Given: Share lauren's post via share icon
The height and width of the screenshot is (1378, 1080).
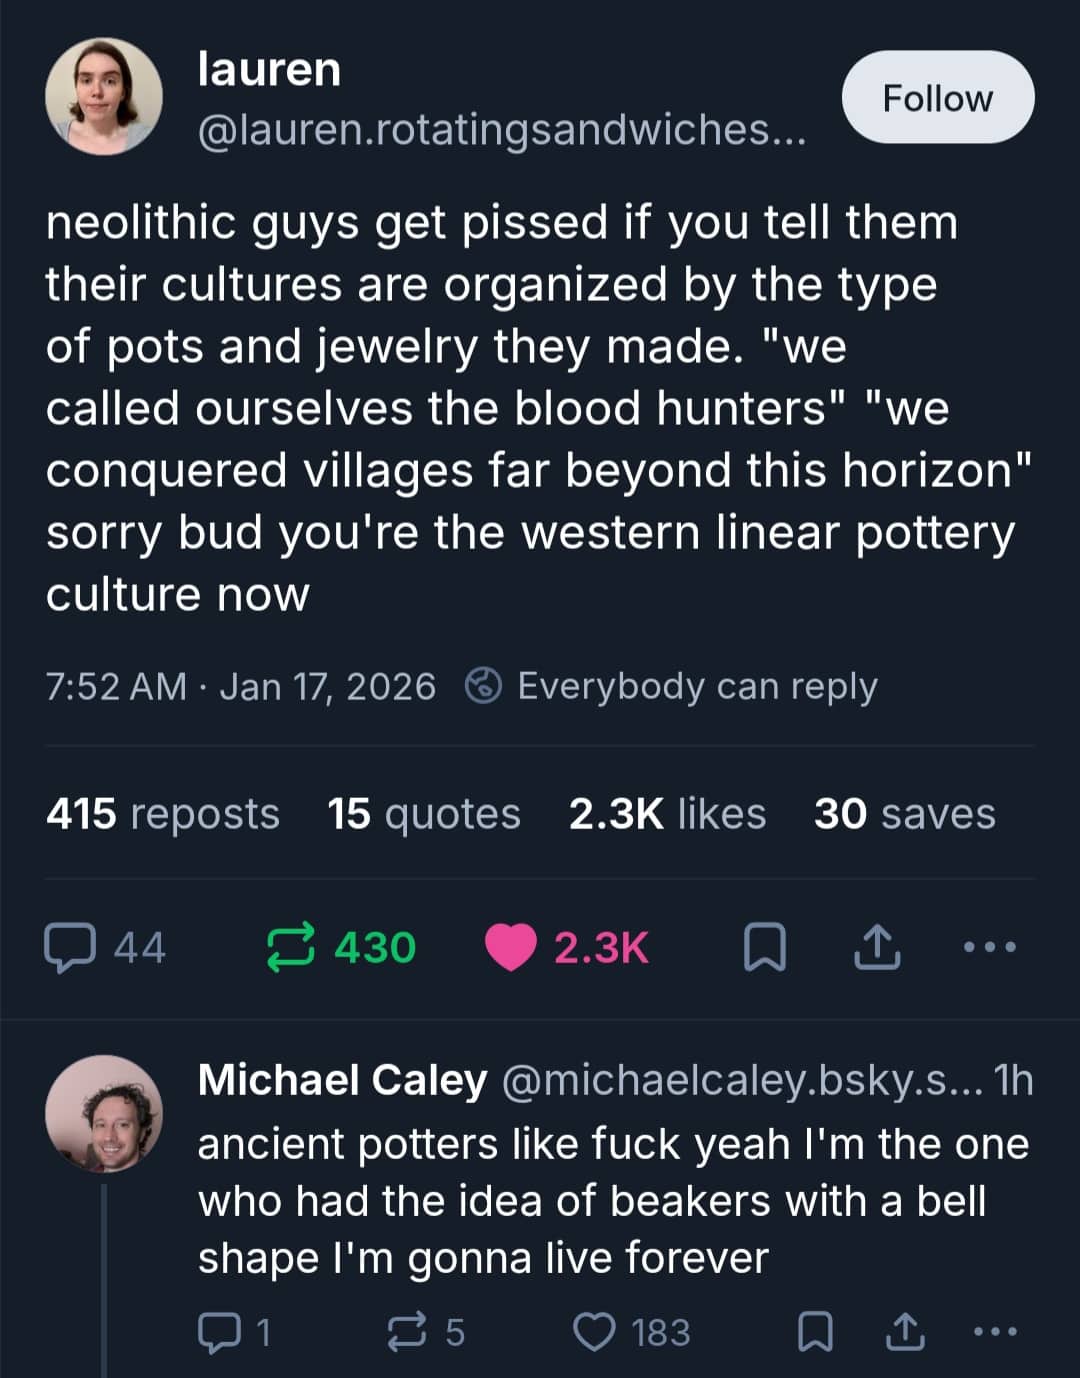Looking at the screenshot, I should (877, 948).
